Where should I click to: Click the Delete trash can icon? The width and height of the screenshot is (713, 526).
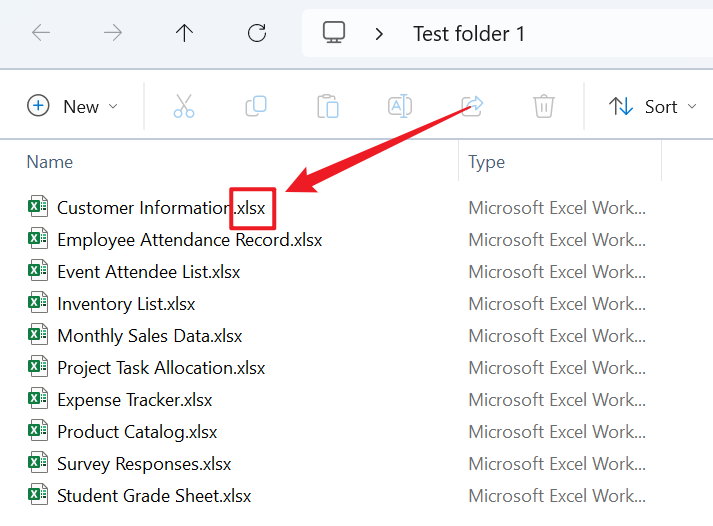click(x=543, y=106)
